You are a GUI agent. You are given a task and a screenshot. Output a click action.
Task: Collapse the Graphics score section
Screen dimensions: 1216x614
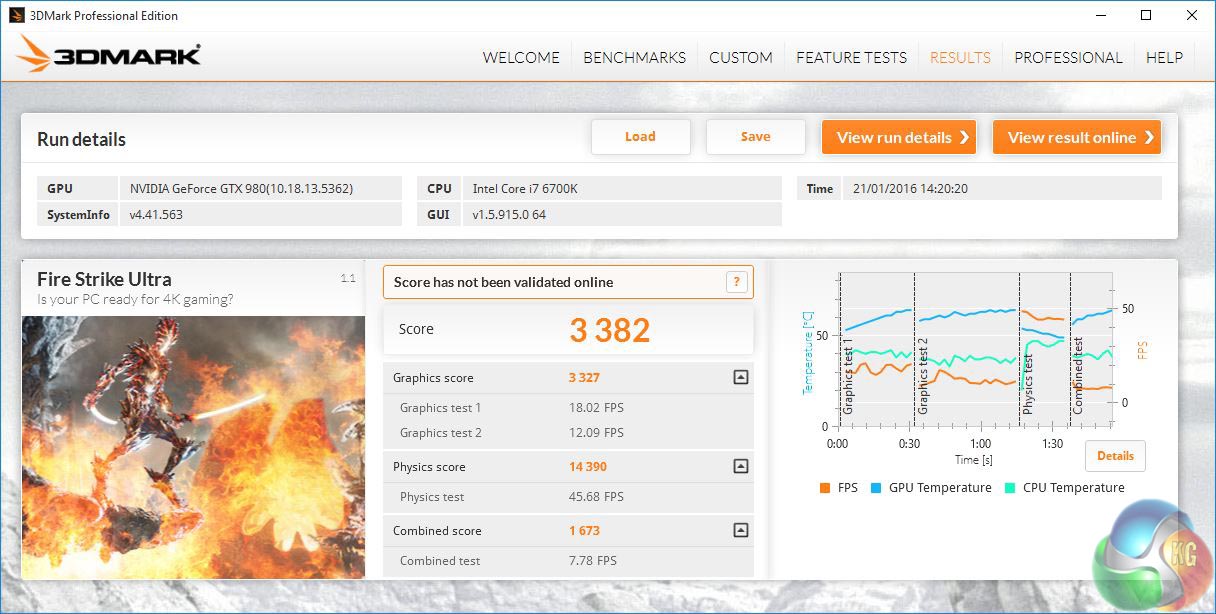[740, 377]
